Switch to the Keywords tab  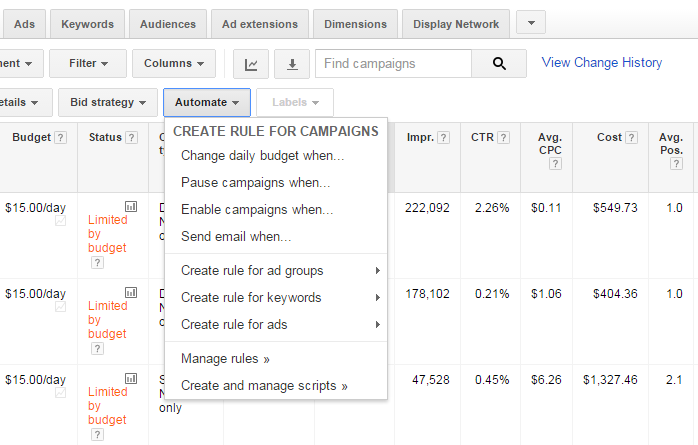point(88,24)
